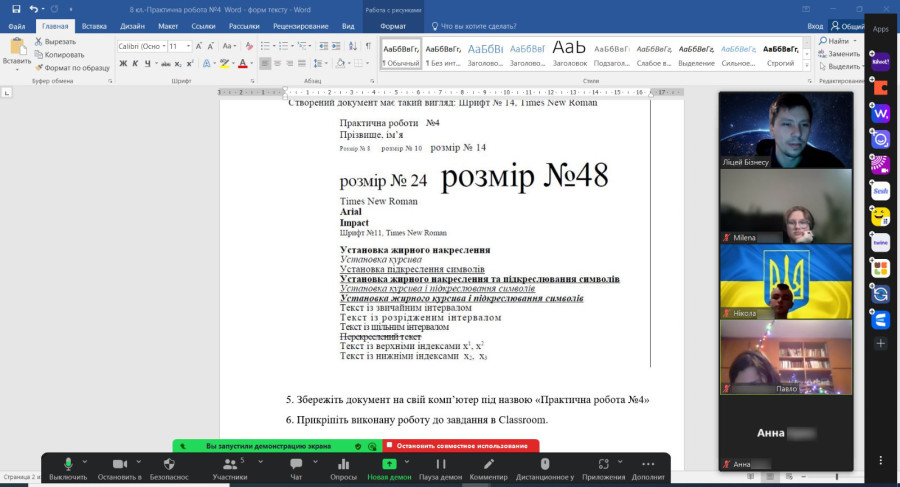Stop video with camera icon in Zoom

point(119,469)
